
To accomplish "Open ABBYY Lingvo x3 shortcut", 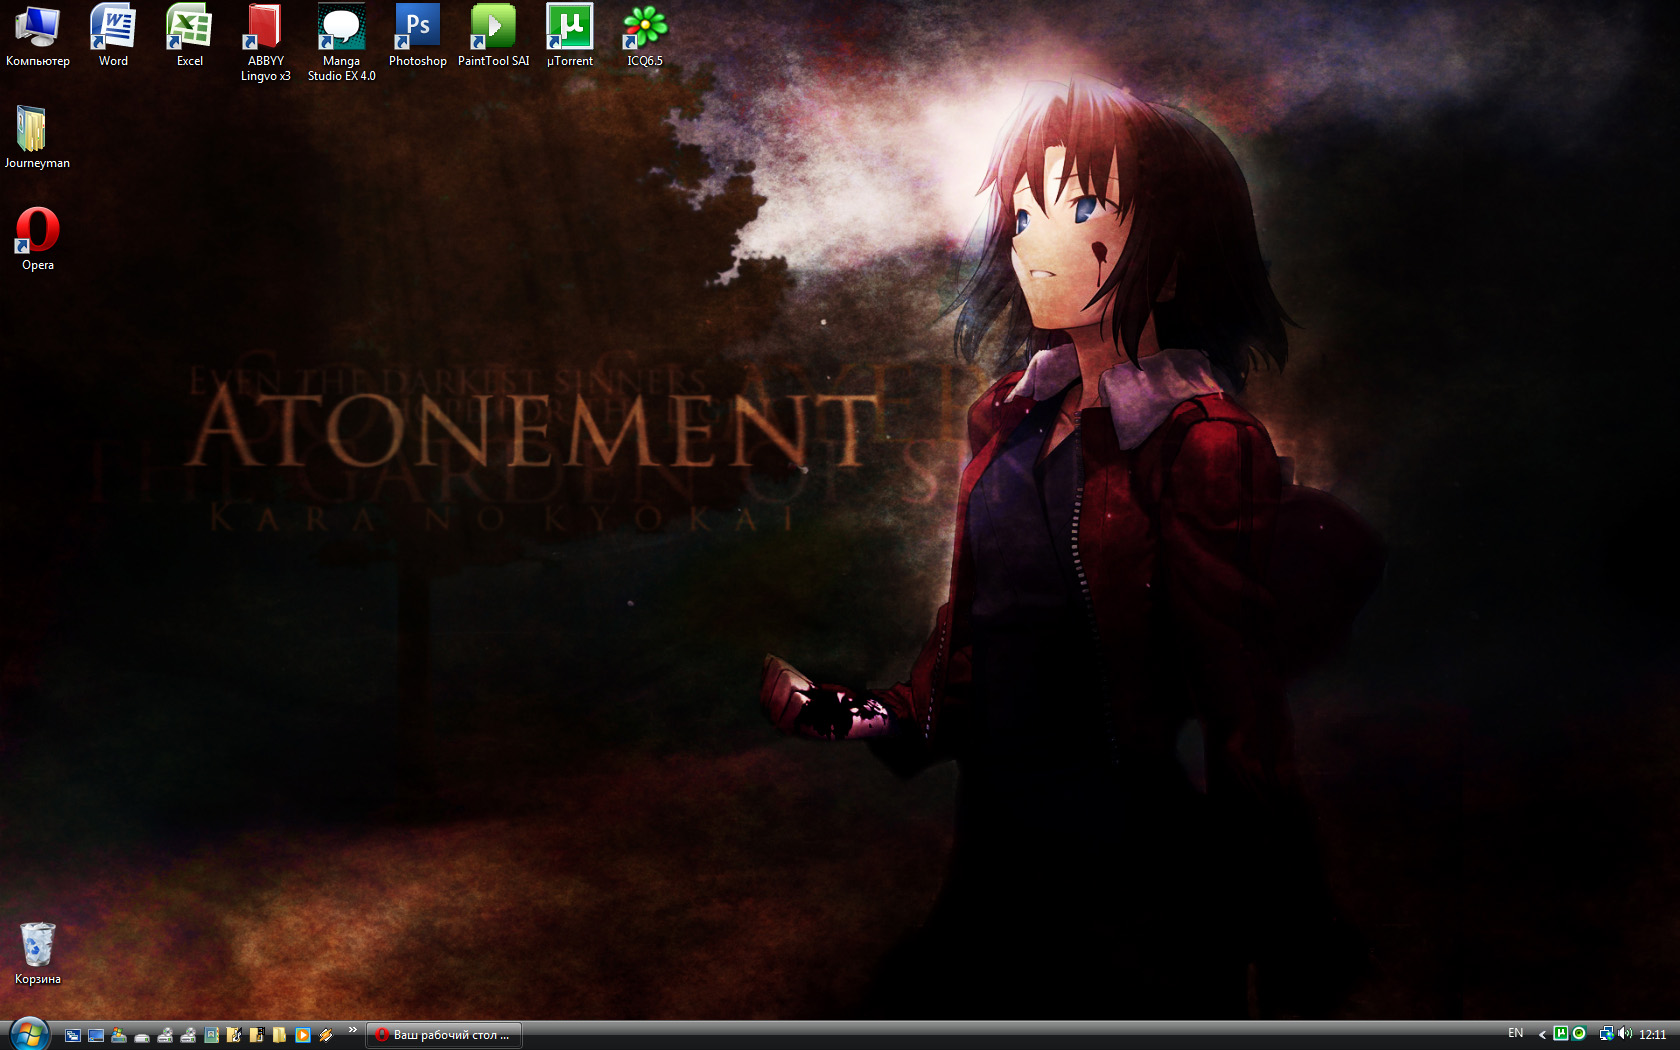I will 265,43.
